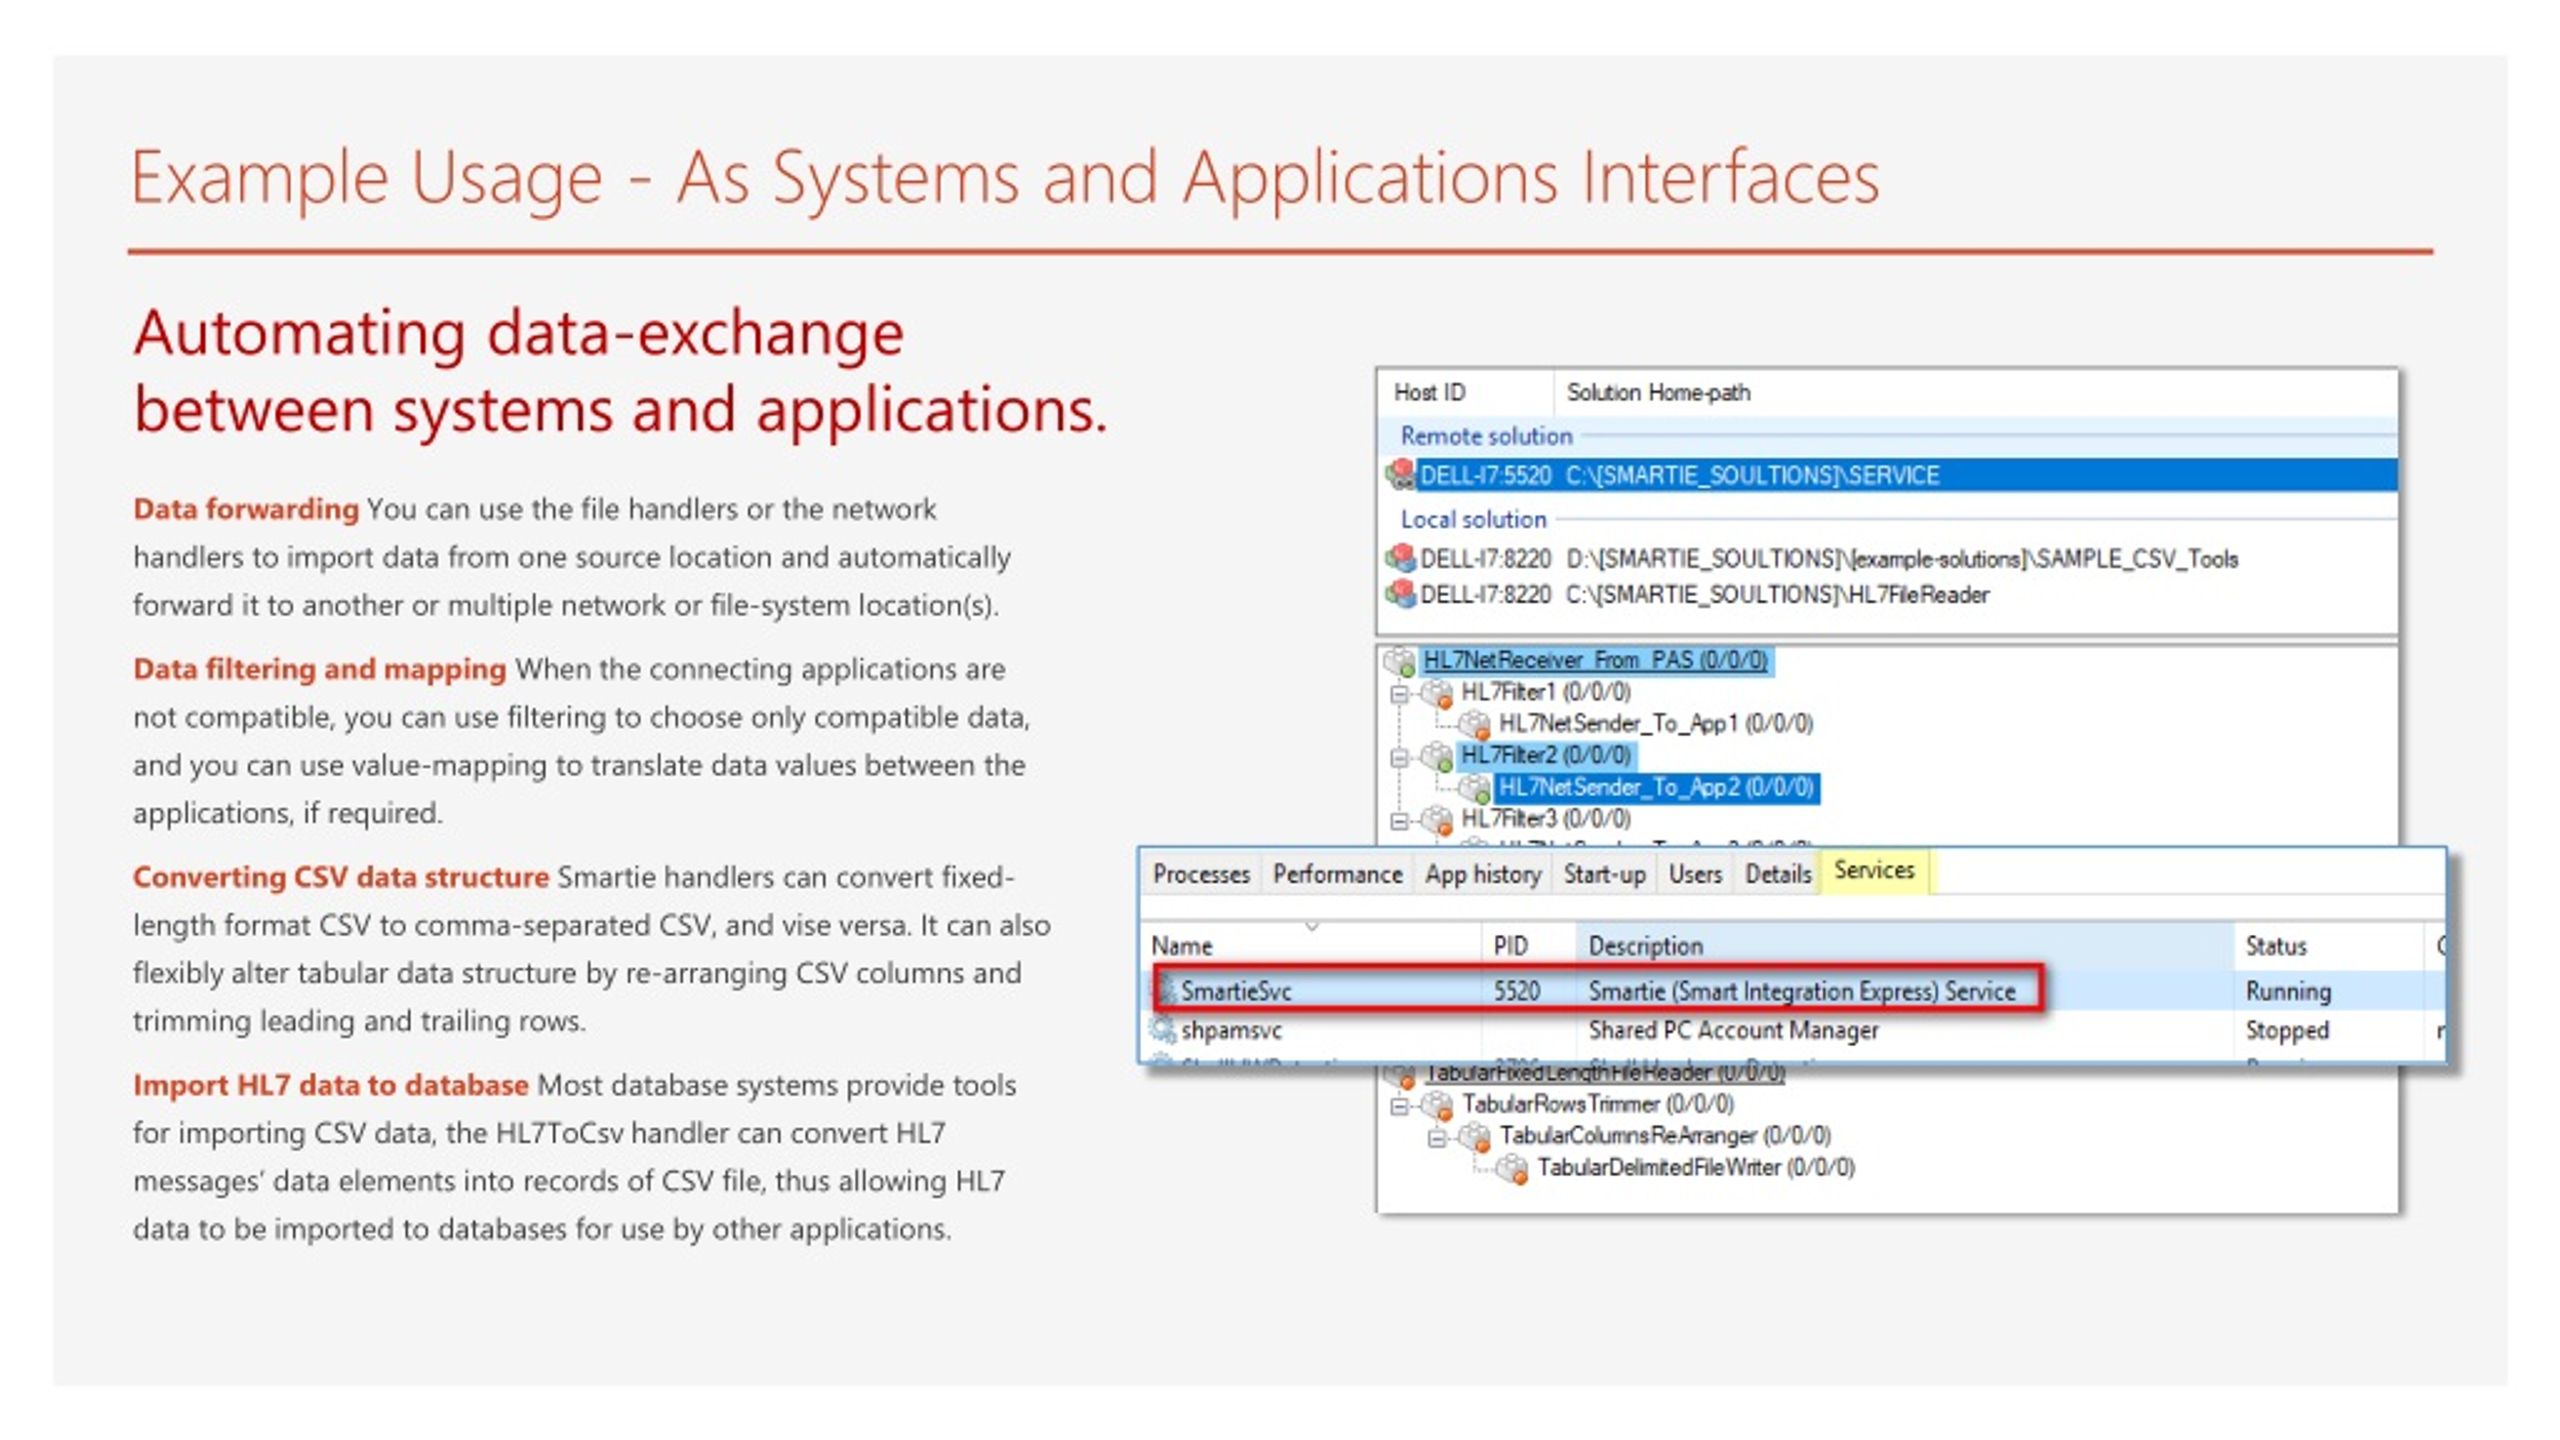Select the shpamsvc service name
Image resolution: width=2560 pixels, height=1440 pixels.
pos(1231,1030)
